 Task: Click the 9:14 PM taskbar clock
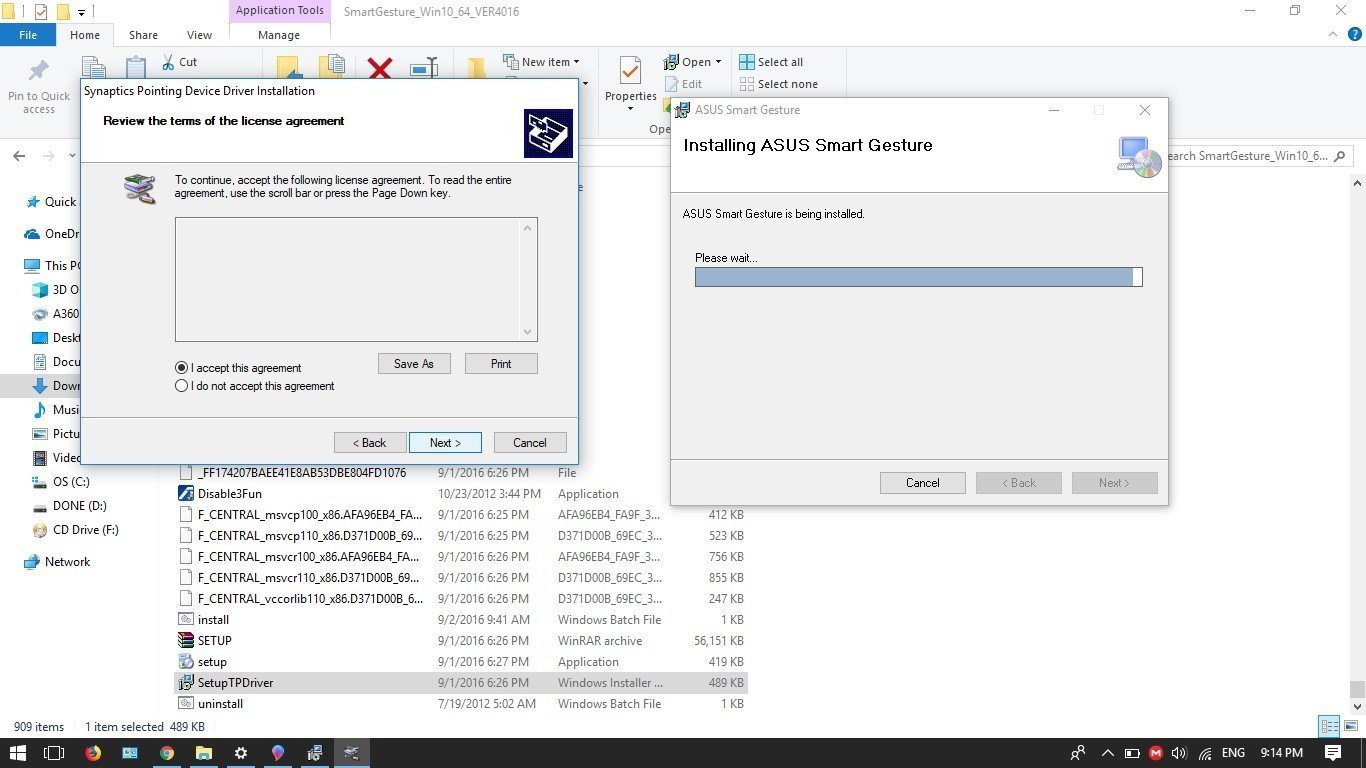[1282, 753]
